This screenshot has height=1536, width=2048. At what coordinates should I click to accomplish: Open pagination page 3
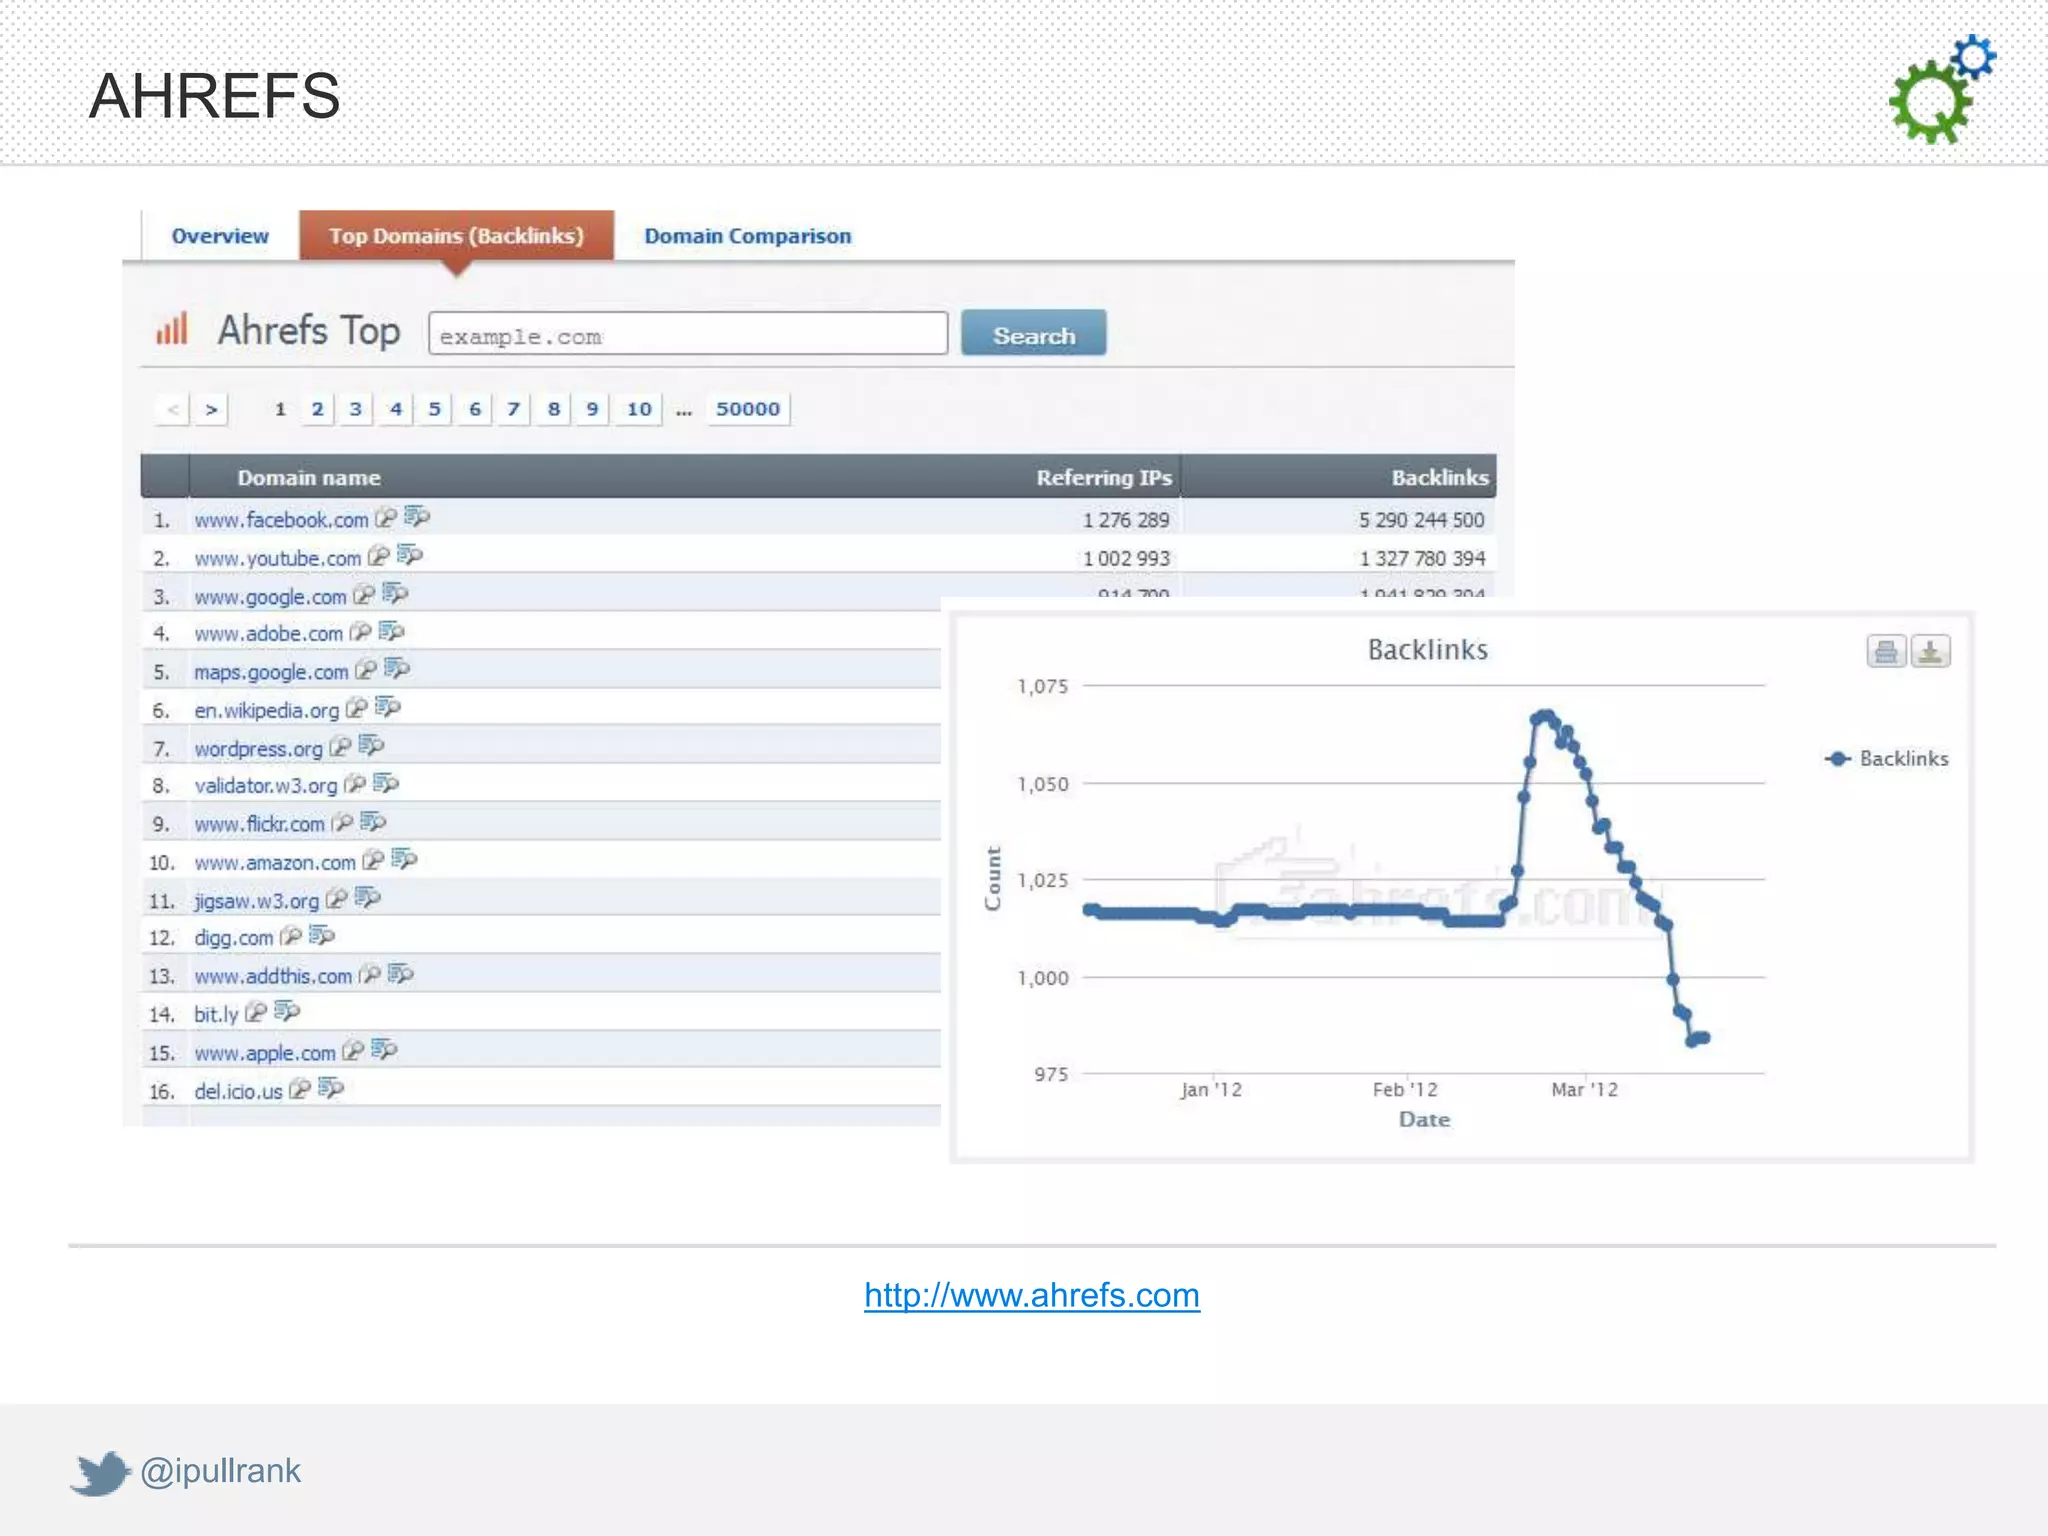tap(355, 409)
